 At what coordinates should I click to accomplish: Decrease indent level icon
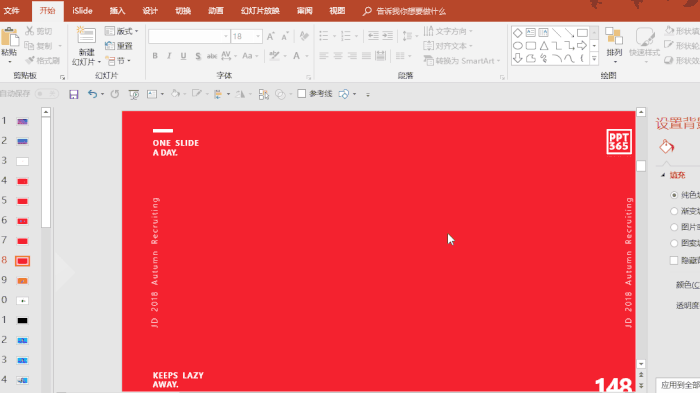pyautogui.click(x=373, y=36)
